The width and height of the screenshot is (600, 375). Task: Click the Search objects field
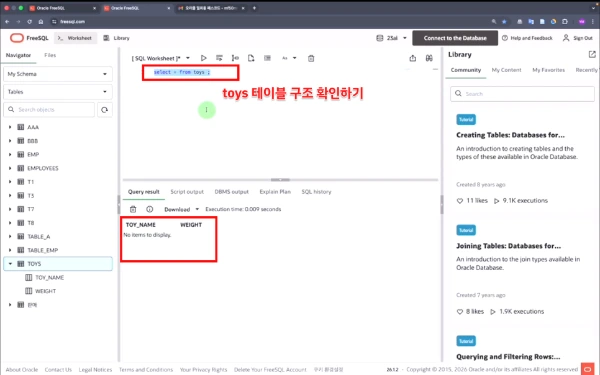(x=49, y=110)
